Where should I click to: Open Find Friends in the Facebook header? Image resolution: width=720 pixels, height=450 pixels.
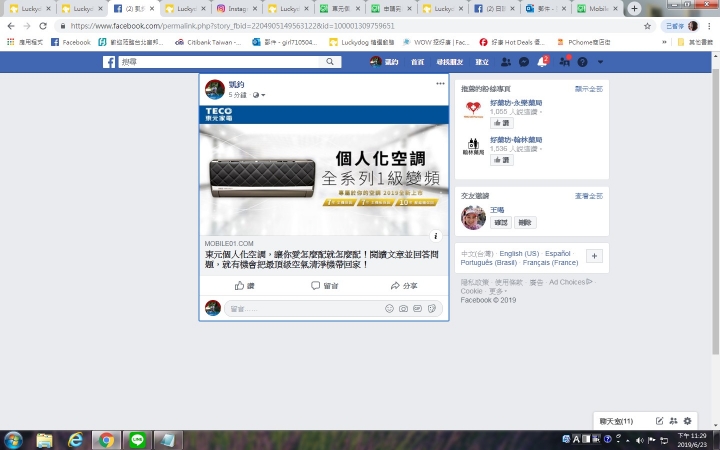click(x=450, y=62)
